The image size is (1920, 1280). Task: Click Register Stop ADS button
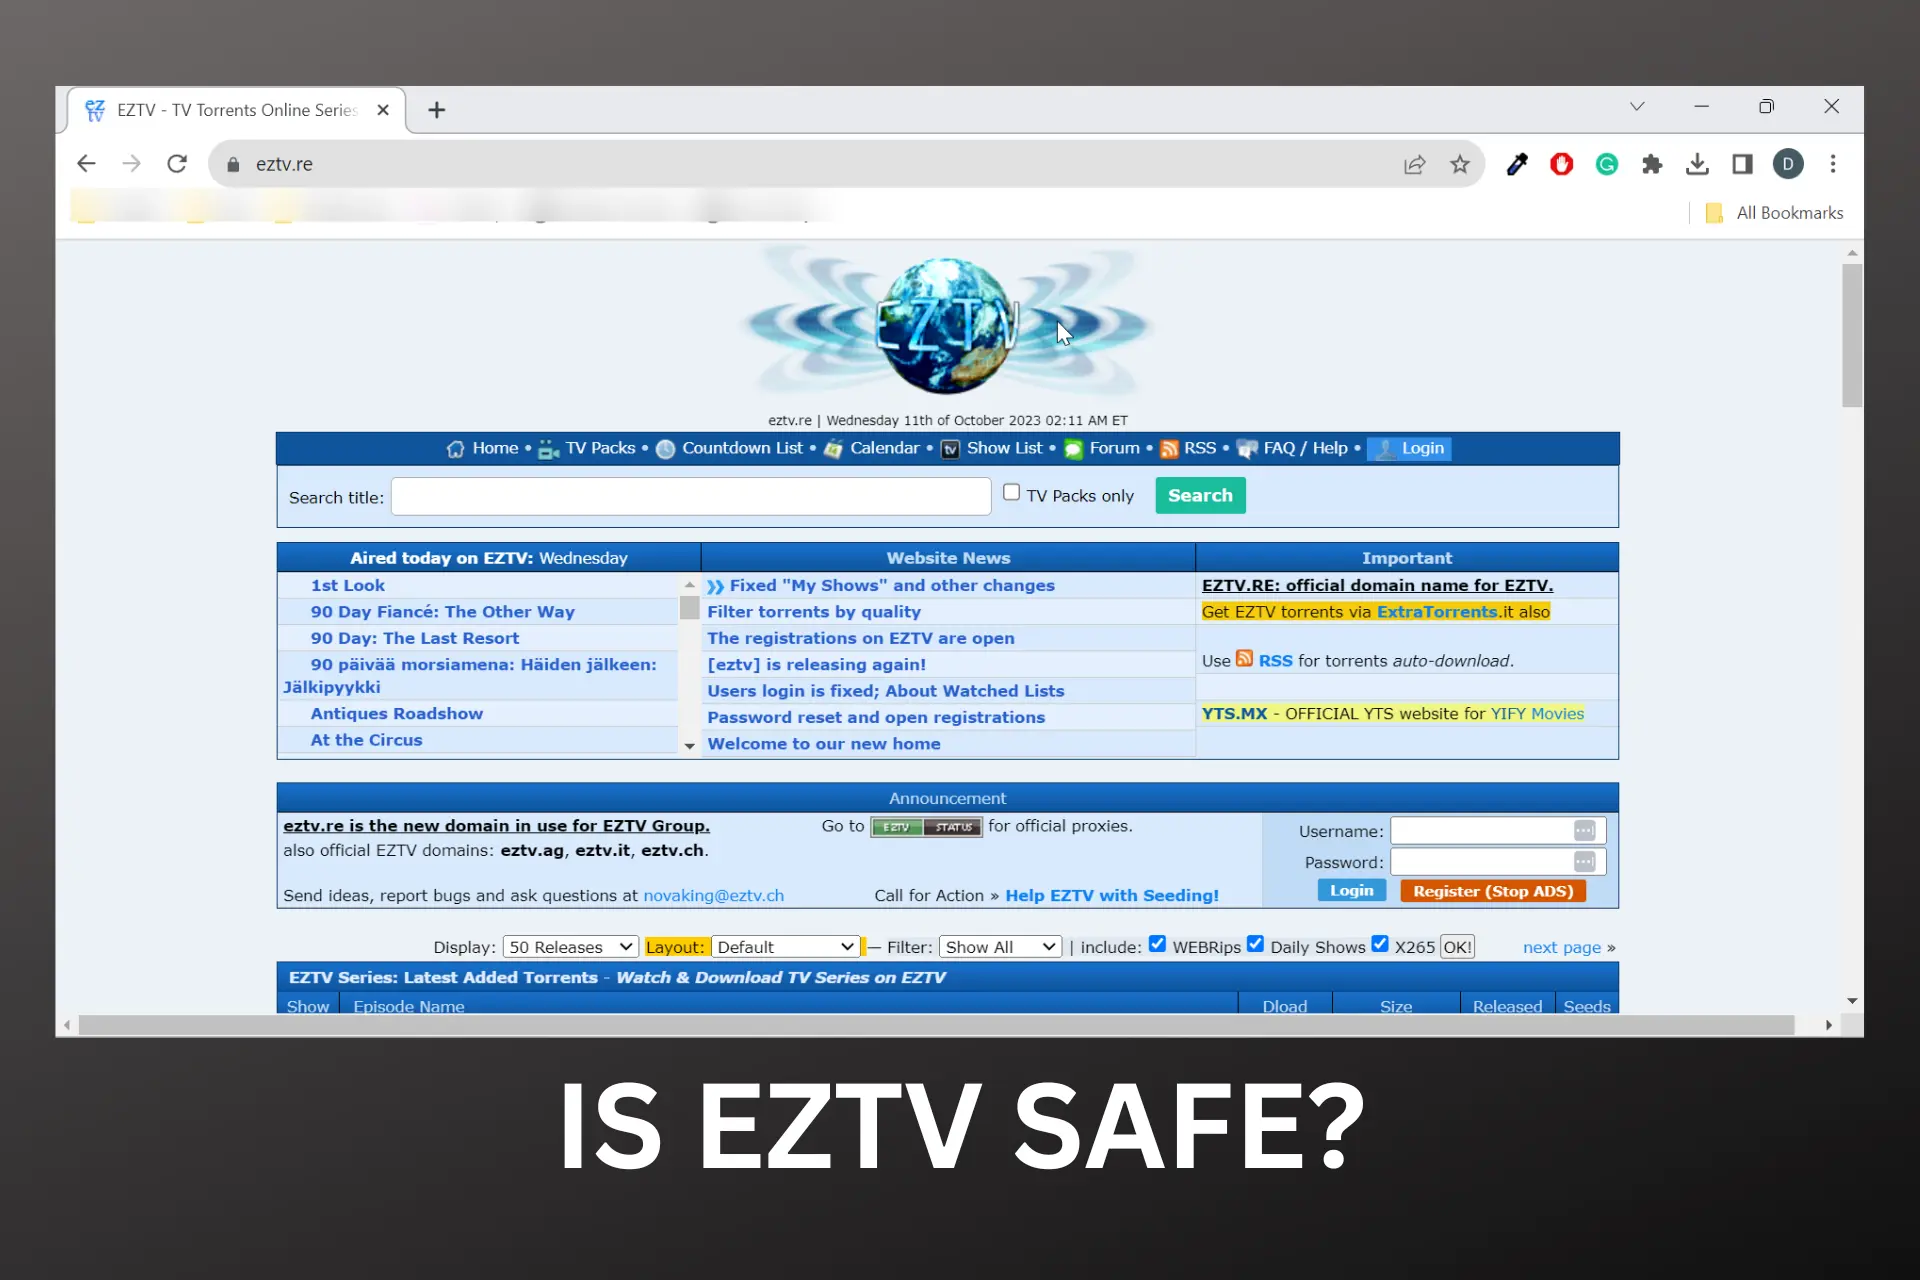[x=1493, y=890]
